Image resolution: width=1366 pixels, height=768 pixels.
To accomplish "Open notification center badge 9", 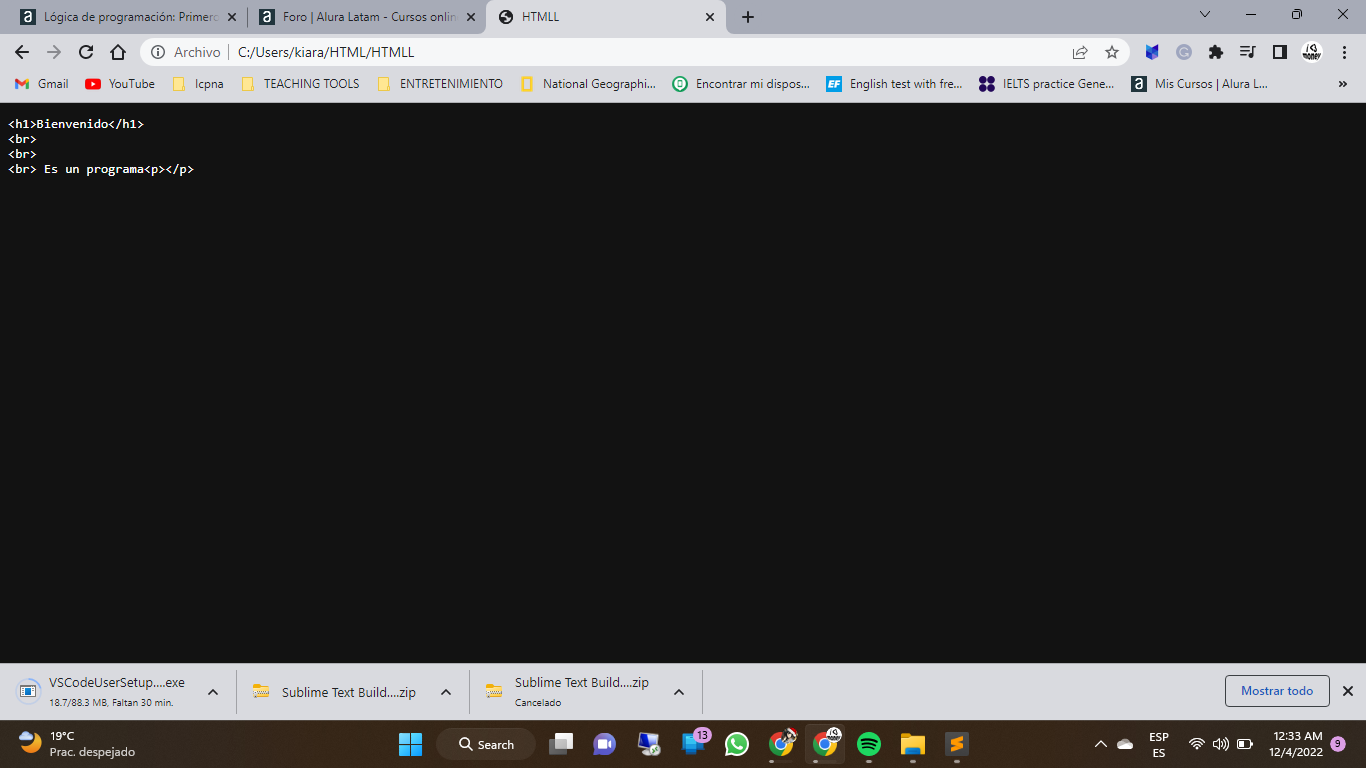I will [1338, 744].
